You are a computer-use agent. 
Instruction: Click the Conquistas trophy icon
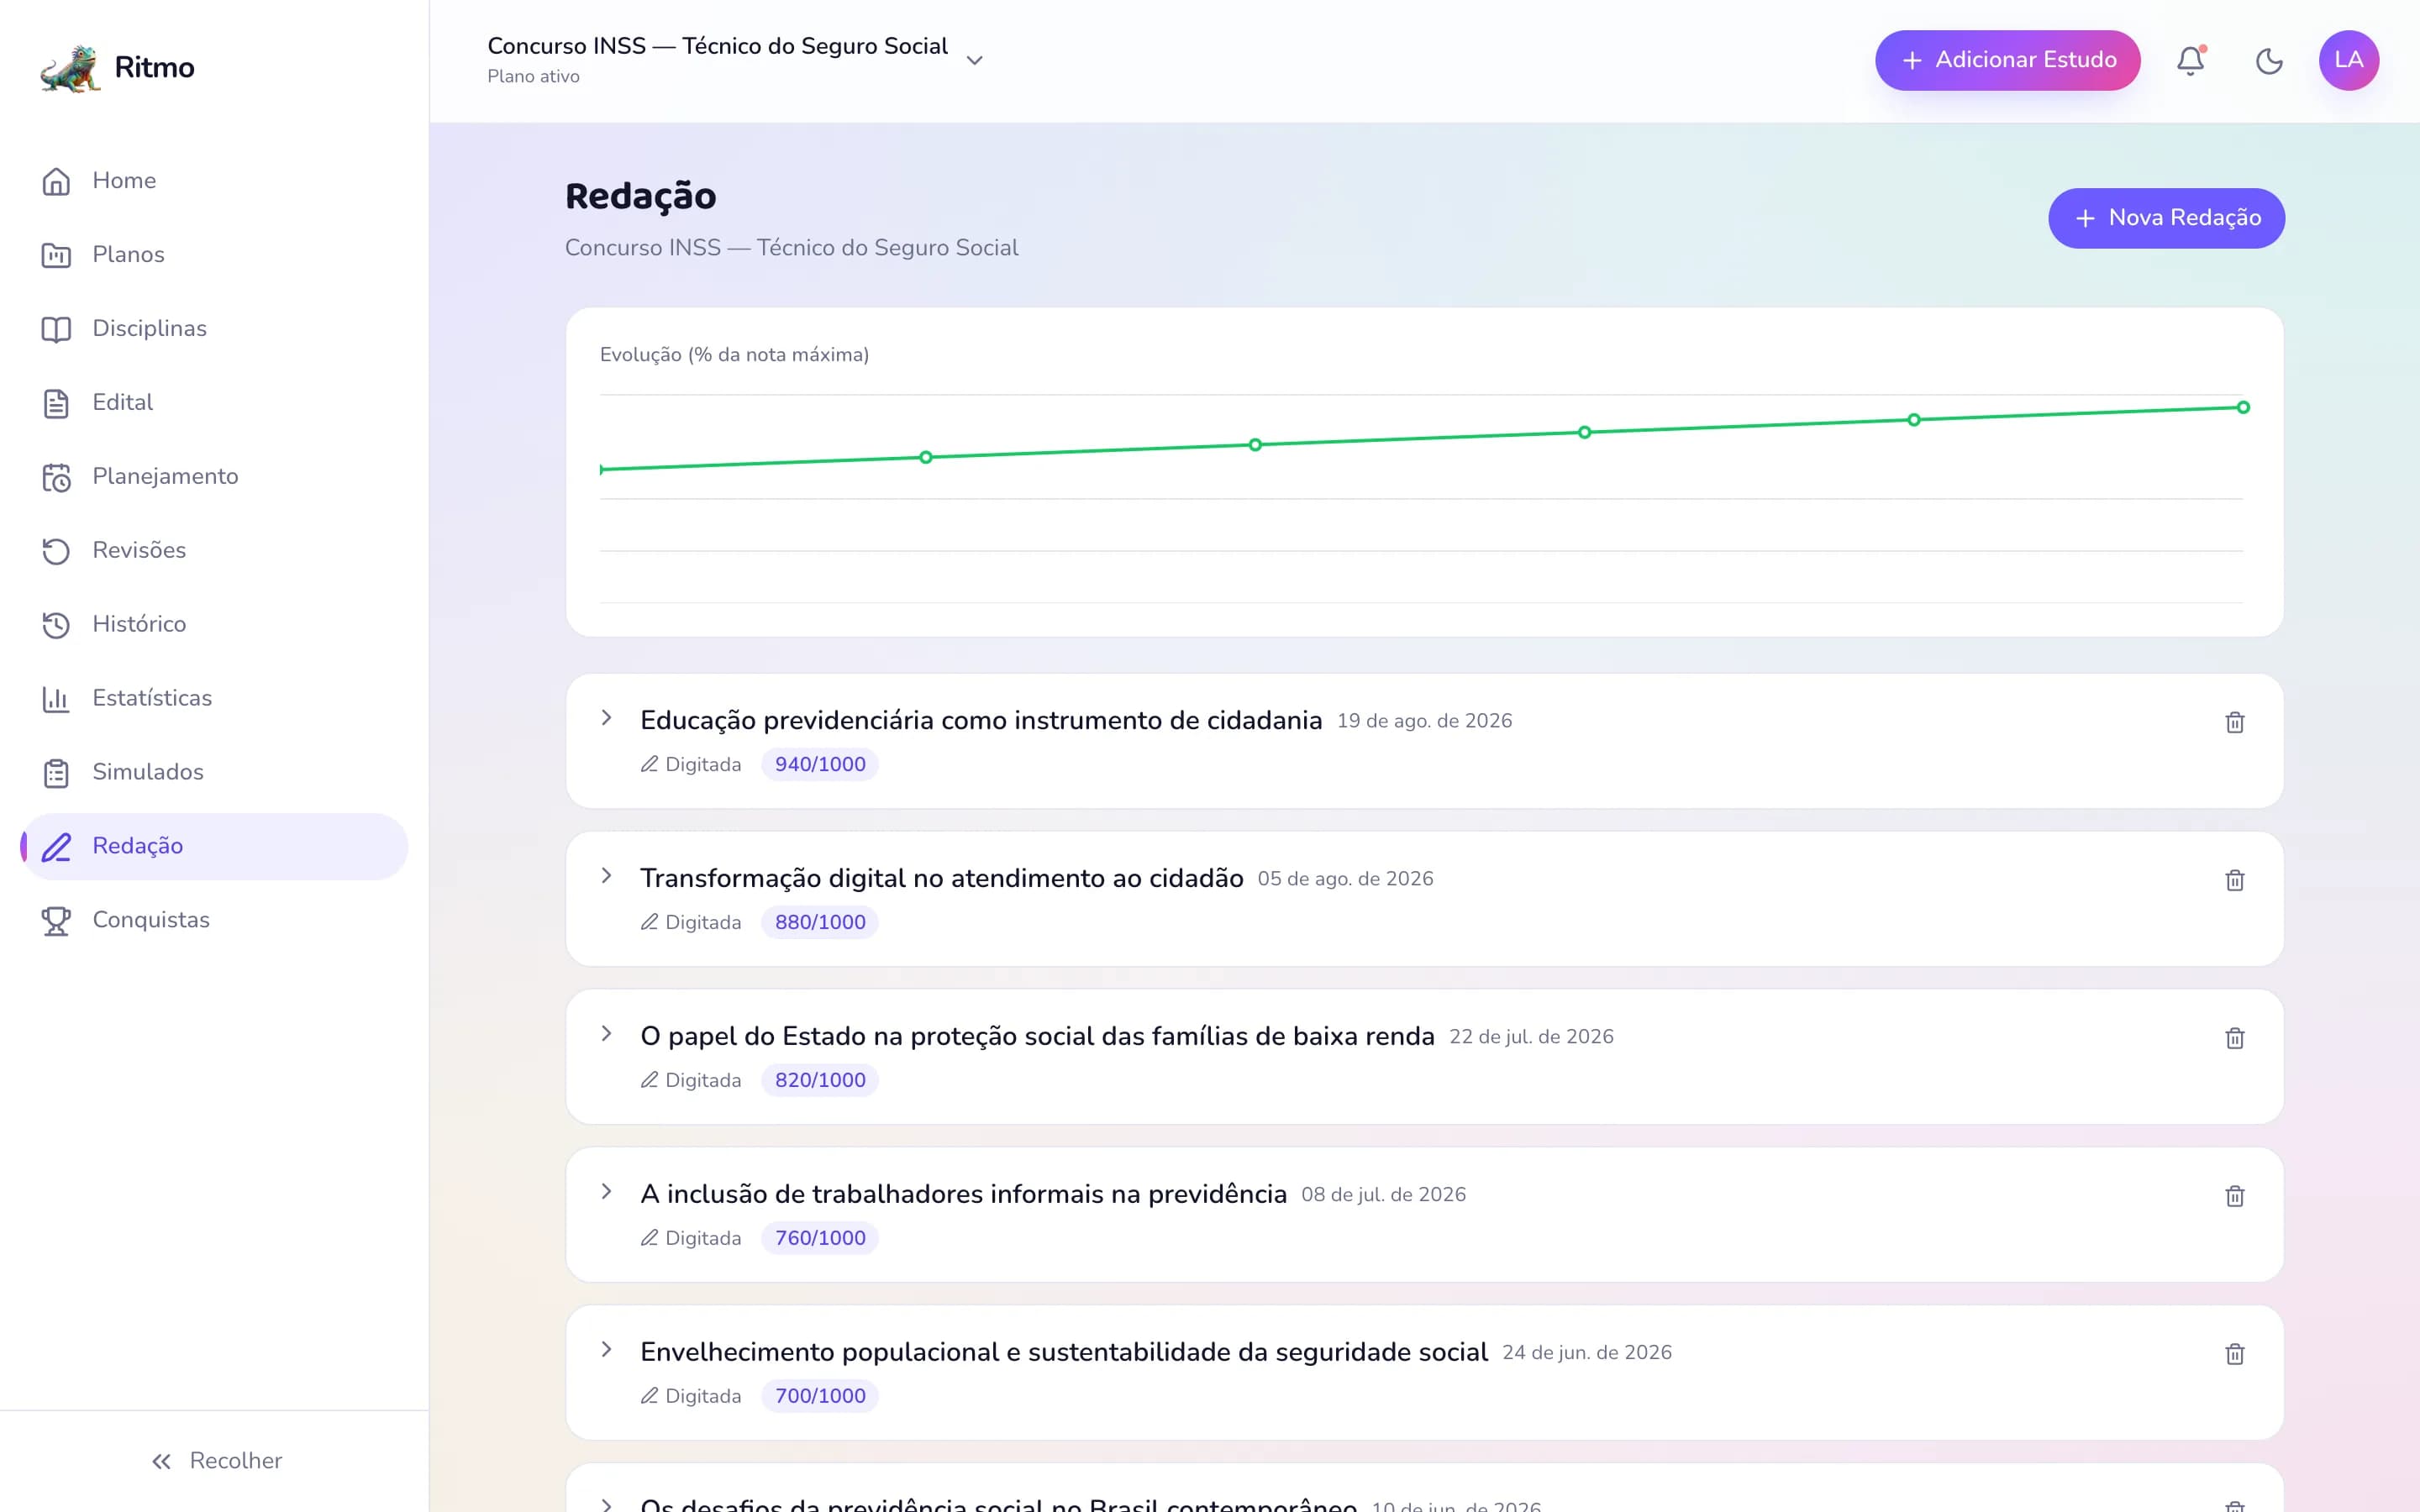point(56,921)
